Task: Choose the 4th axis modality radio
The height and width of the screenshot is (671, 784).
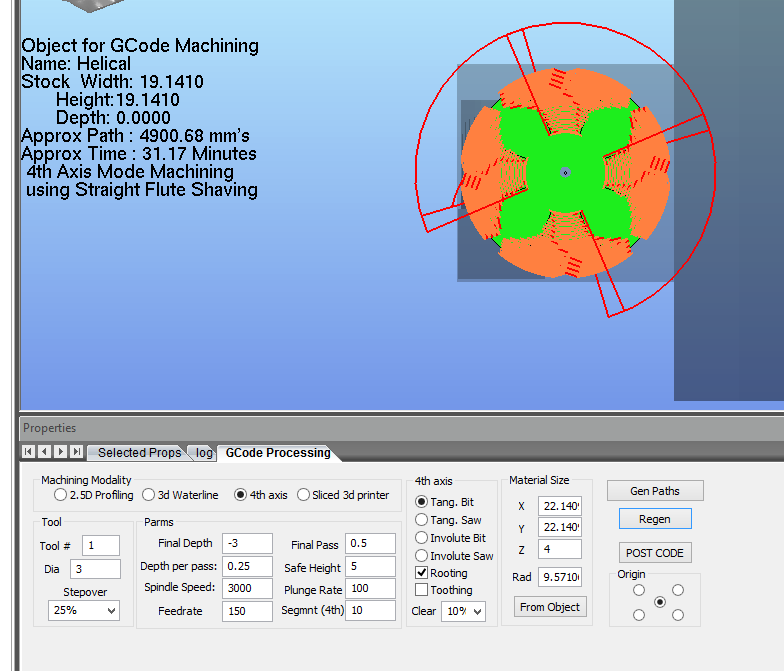Action: (x=240, y=495)
